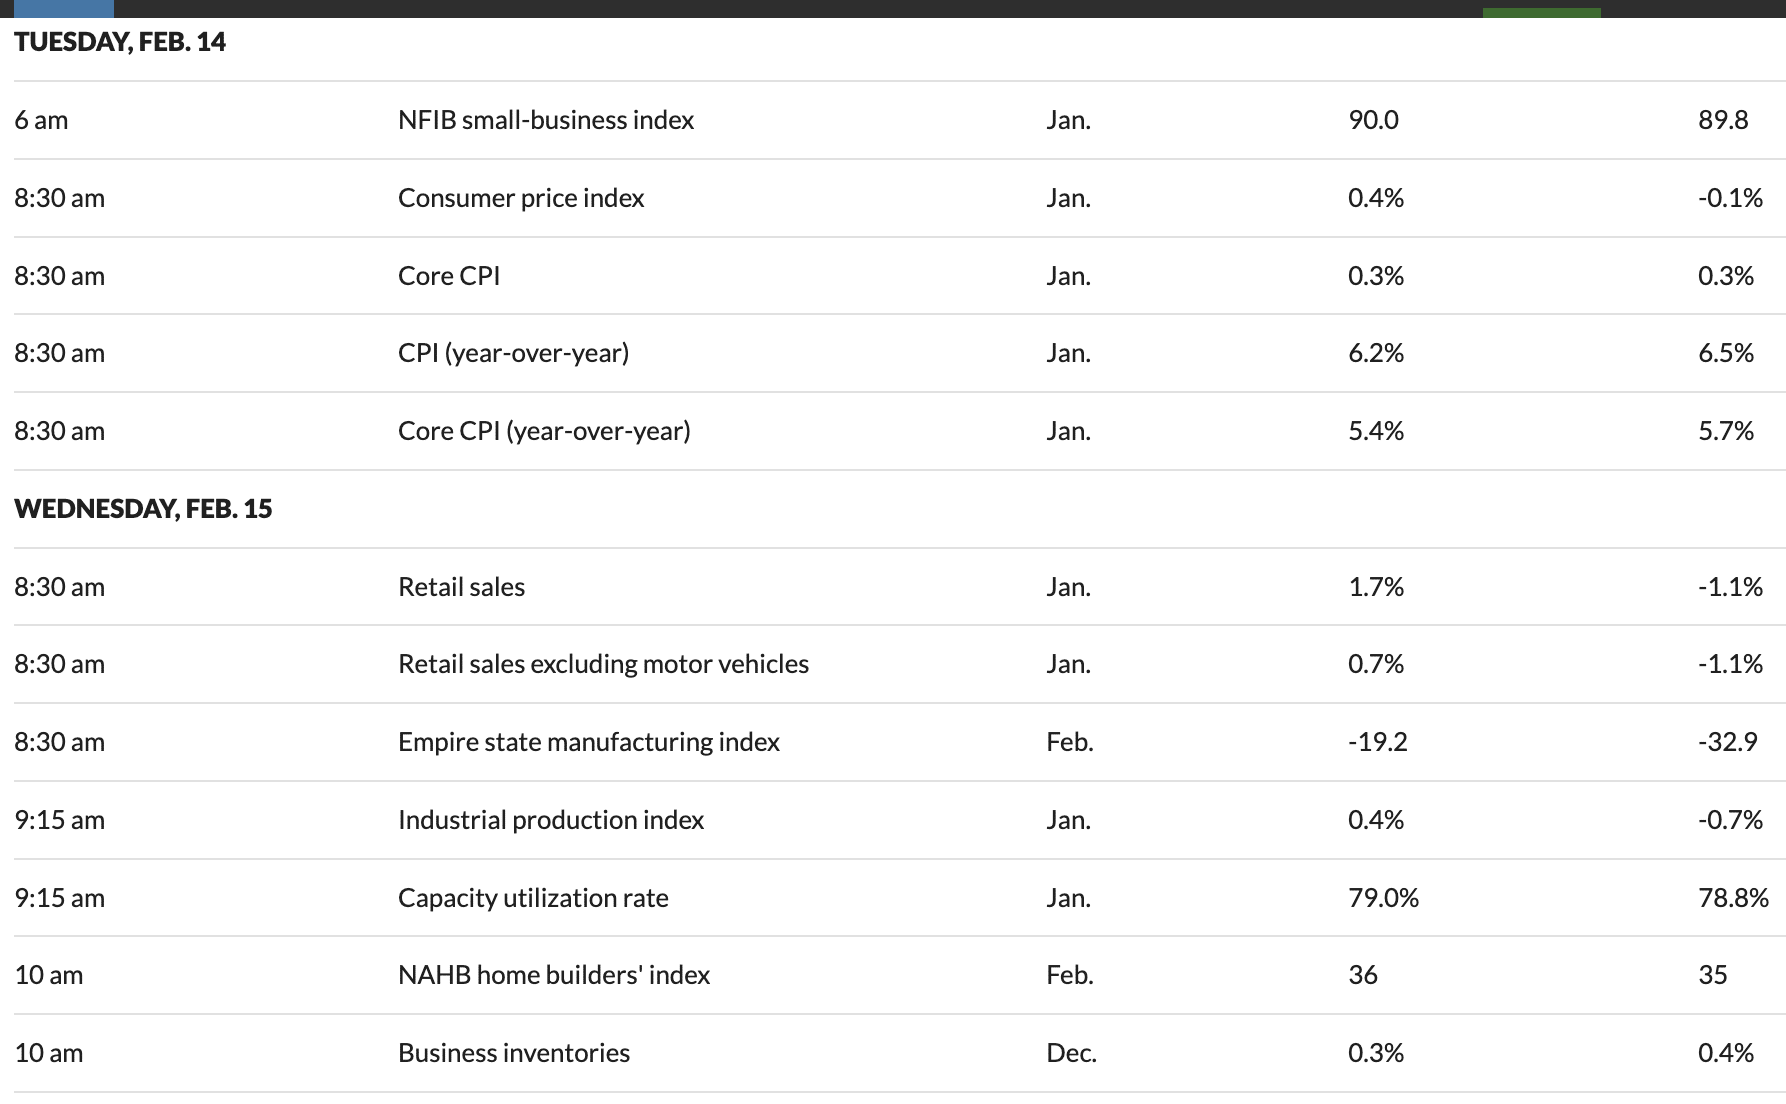Select Empire state manufacturing index
1786x1104 pixels.
[x=588, y=742]
